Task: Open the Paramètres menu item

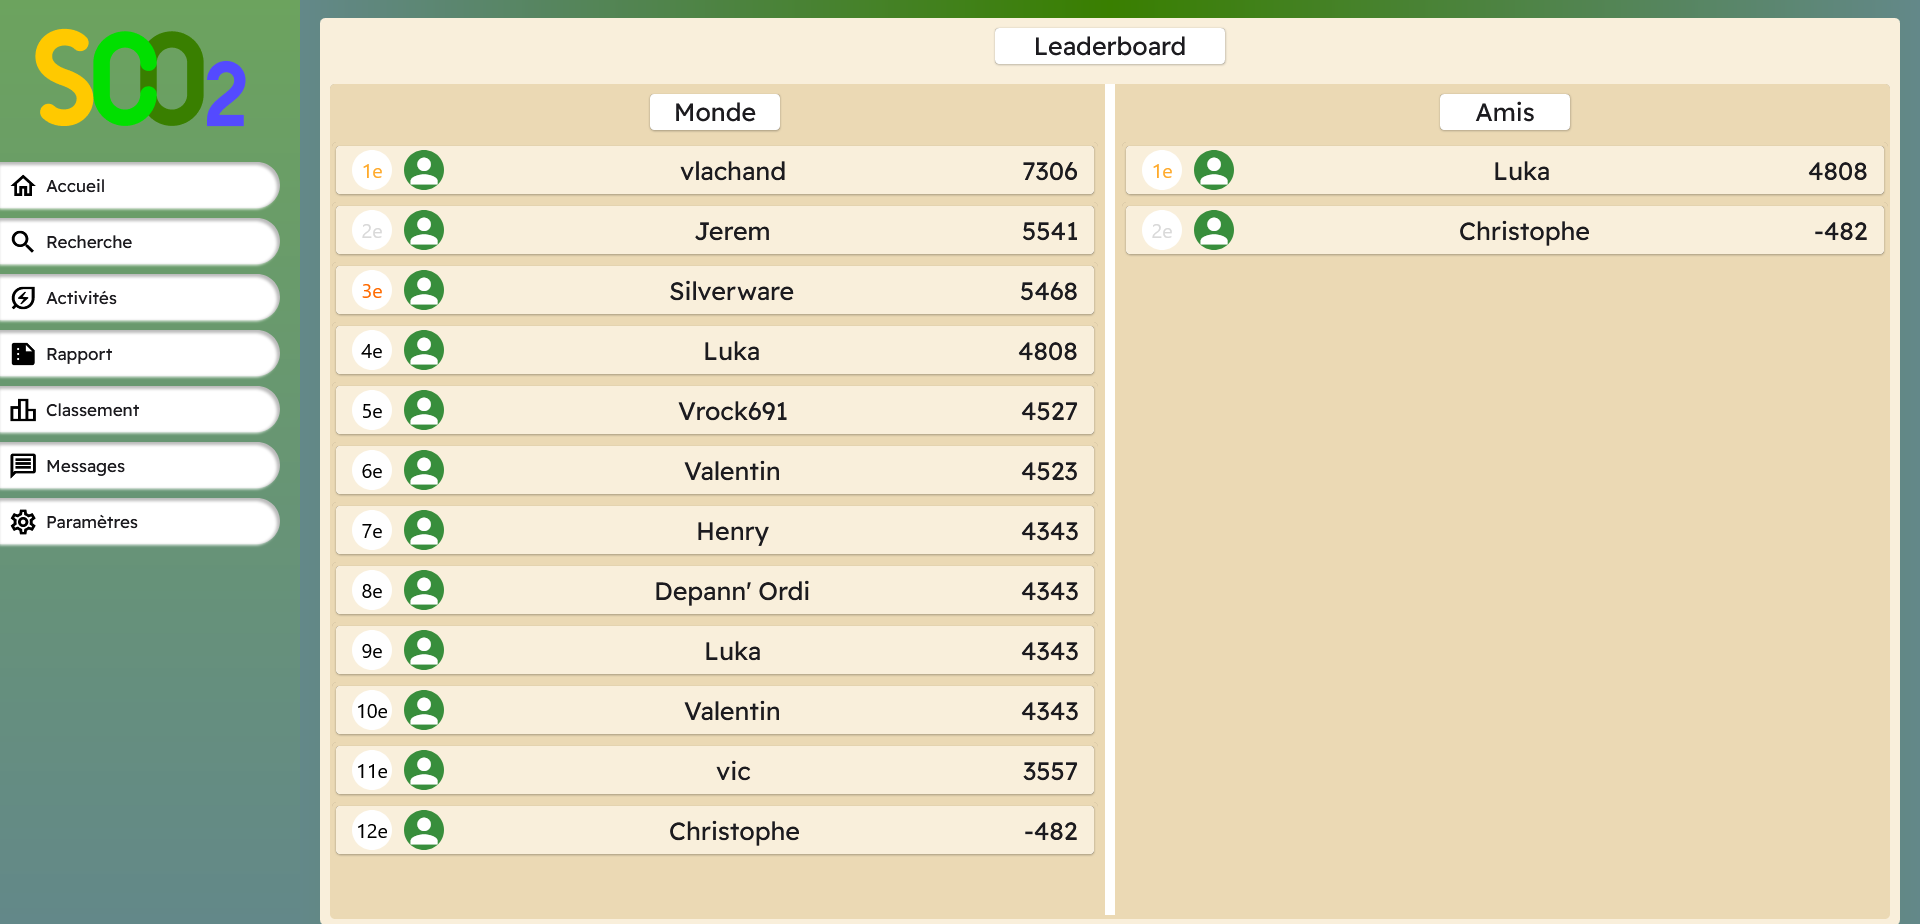Action: (139, 522)
